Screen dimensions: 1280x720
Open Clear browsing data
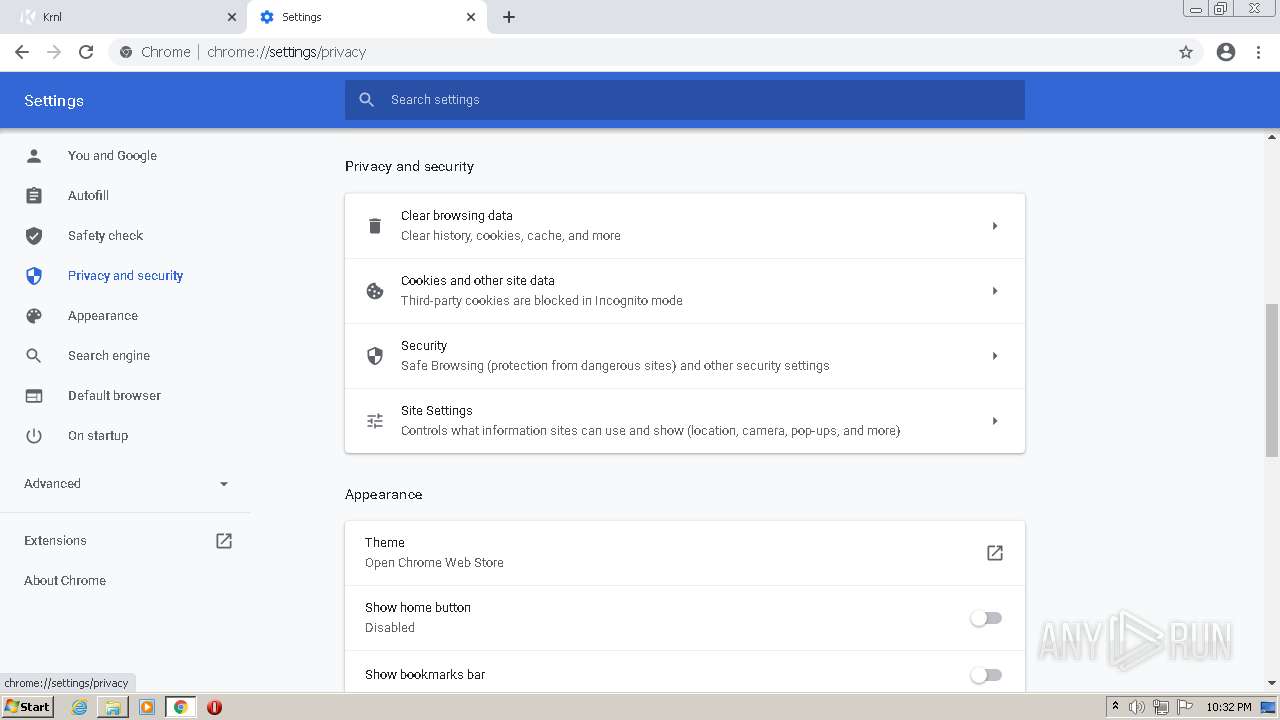pos(685,226)
